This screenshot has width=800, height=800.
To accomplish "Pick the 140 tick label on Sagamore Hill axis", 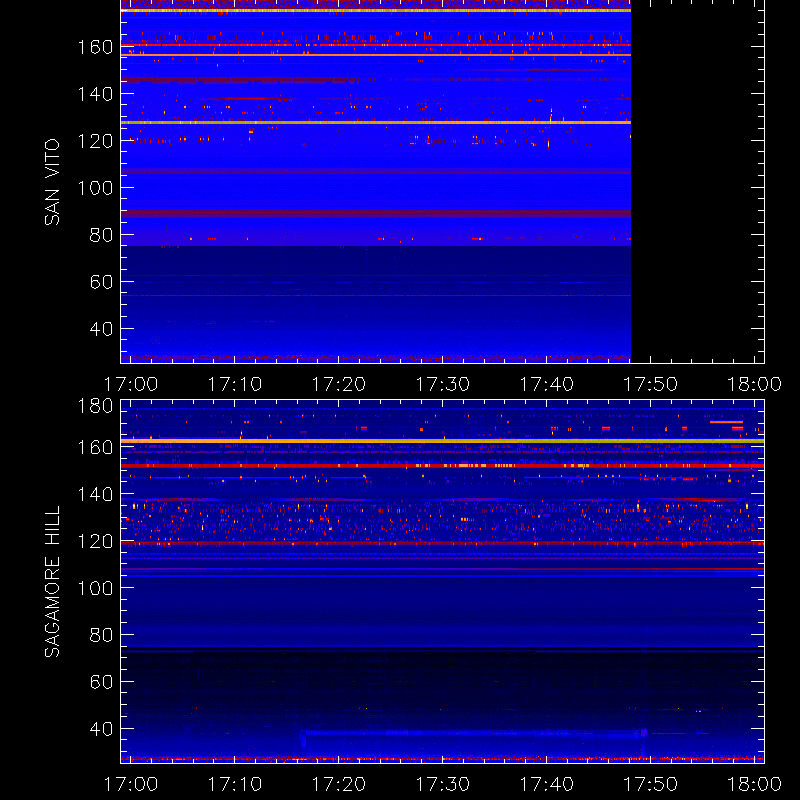I will (95, 494).
